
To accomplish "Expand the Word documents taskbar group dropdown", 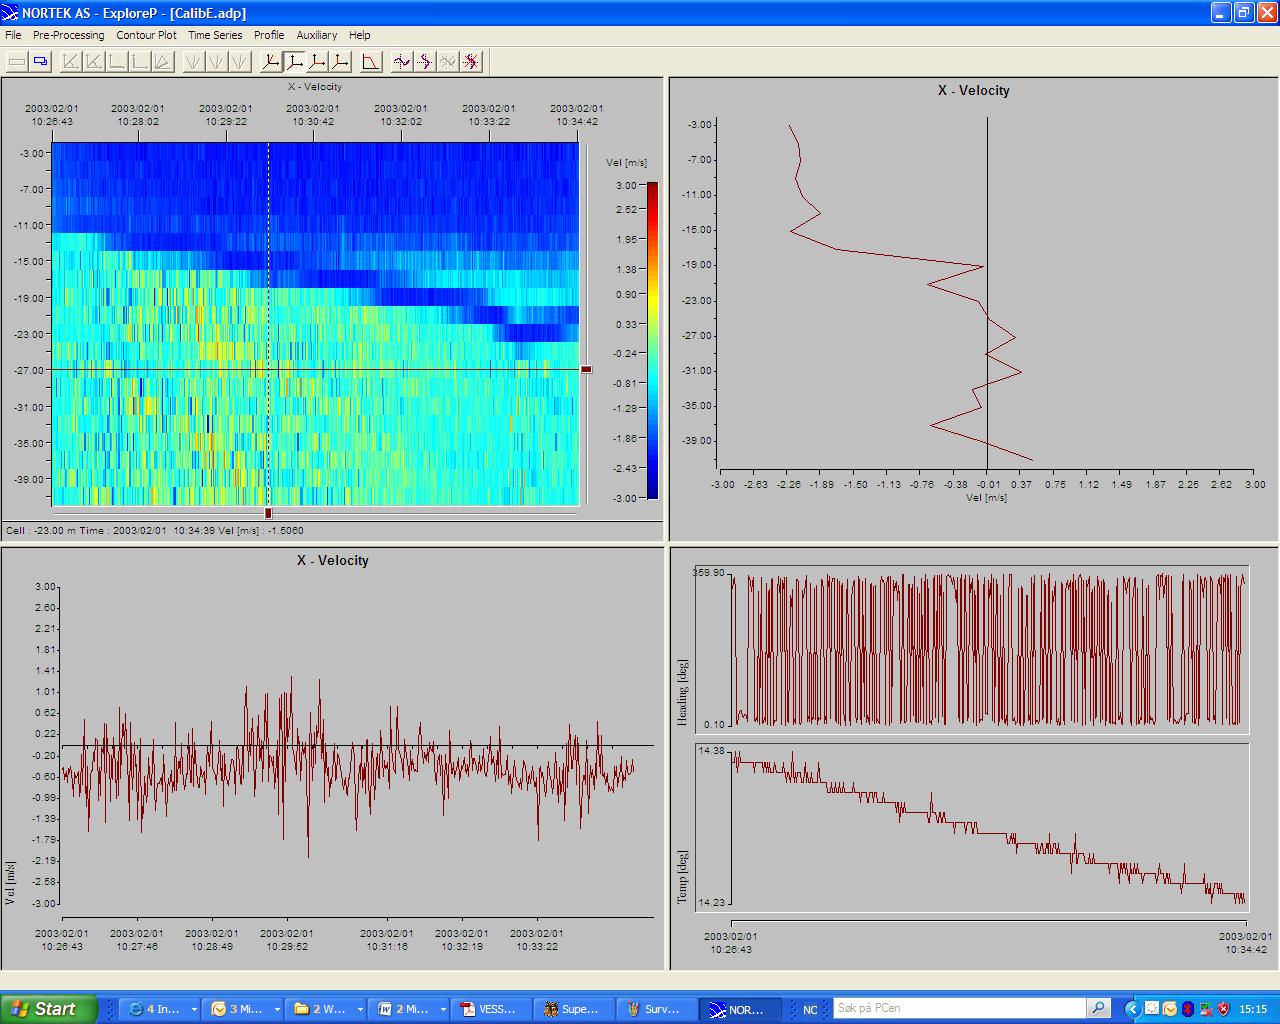I will coord(442,1010).
